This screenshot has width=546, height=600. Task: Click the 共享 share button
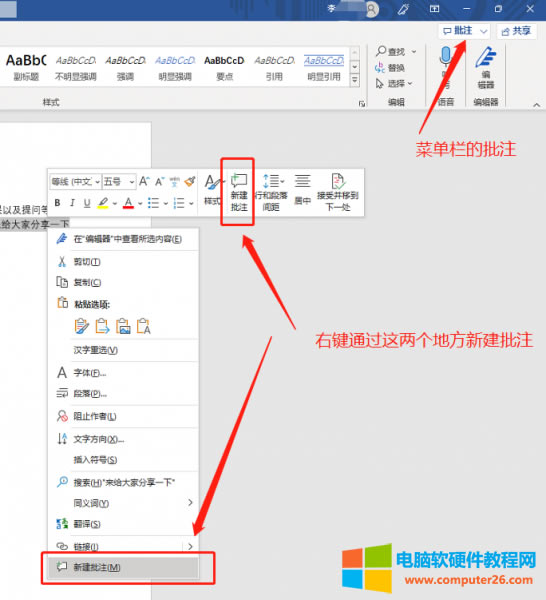point(517,31)
